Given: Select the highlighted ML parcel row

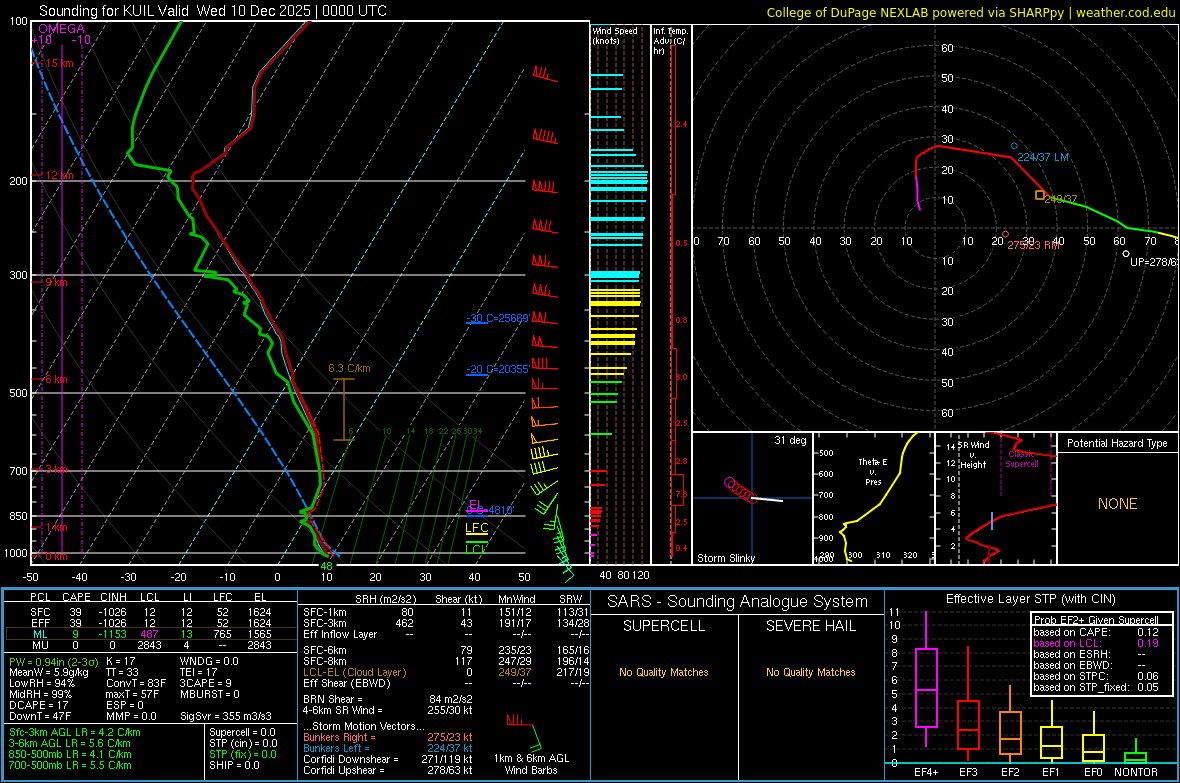Looking at the screenshot, I should (x=151, y=634).
